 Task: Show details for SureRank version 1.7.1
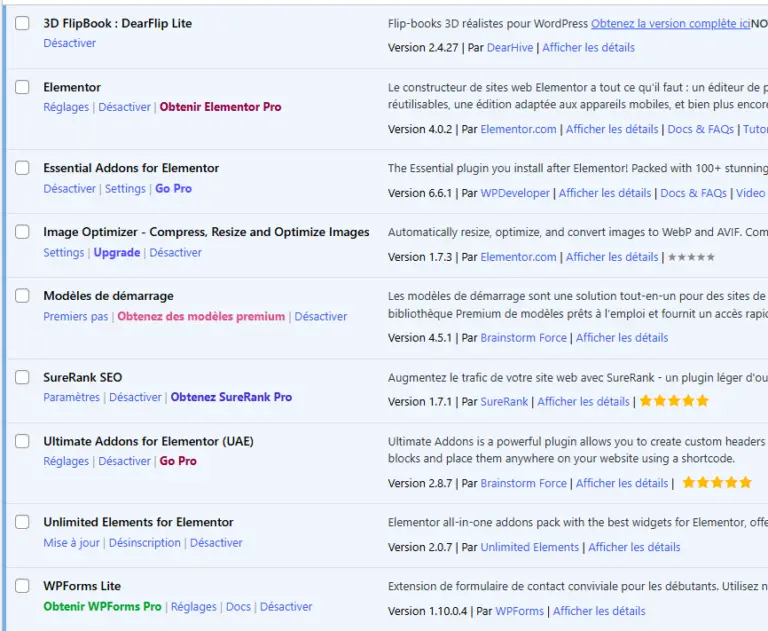pos(583,402)
